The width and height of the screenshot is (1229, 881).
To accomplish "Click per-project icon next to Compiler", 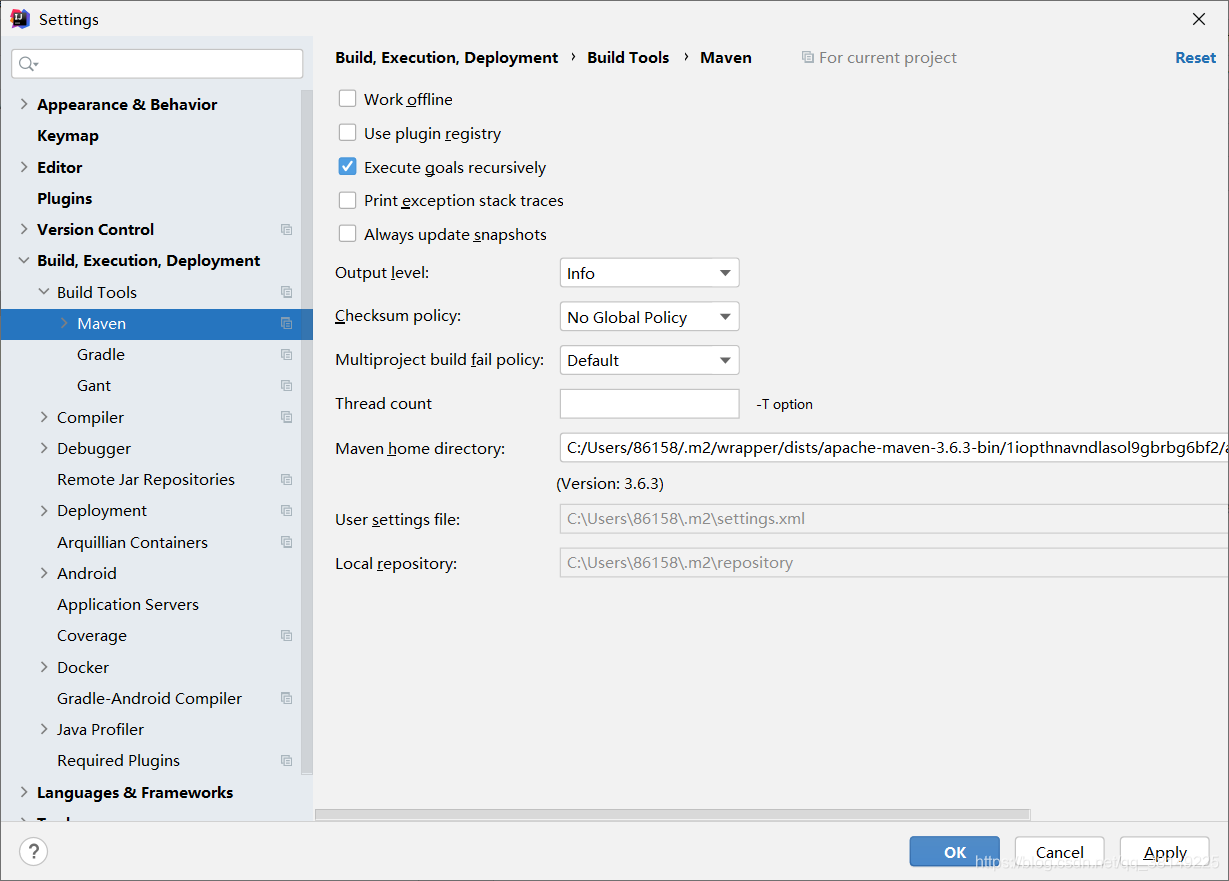I will click(x=287, y=417).
